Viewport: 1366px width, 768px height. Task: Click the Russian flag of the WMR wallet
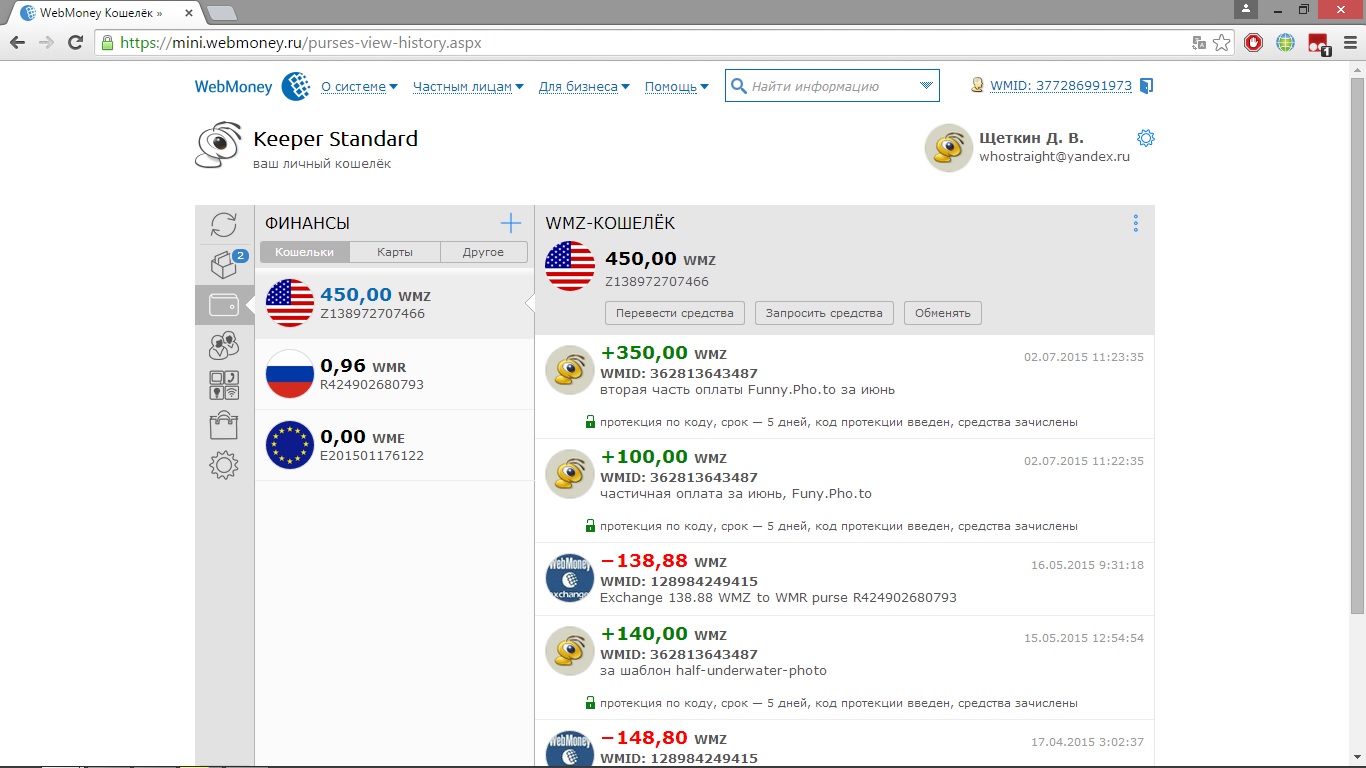290,374
